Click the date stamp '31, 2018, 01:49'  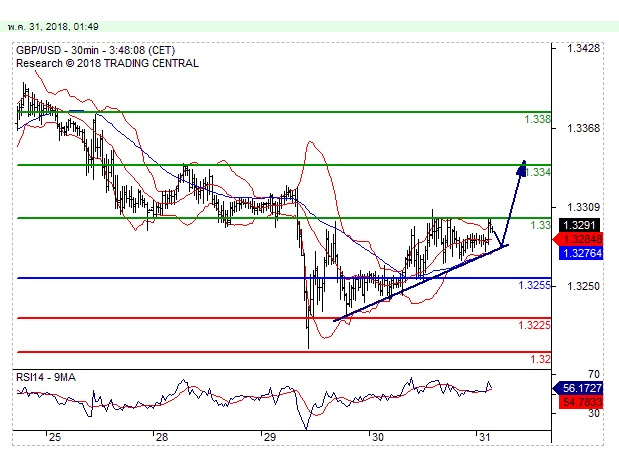(64, 27)
